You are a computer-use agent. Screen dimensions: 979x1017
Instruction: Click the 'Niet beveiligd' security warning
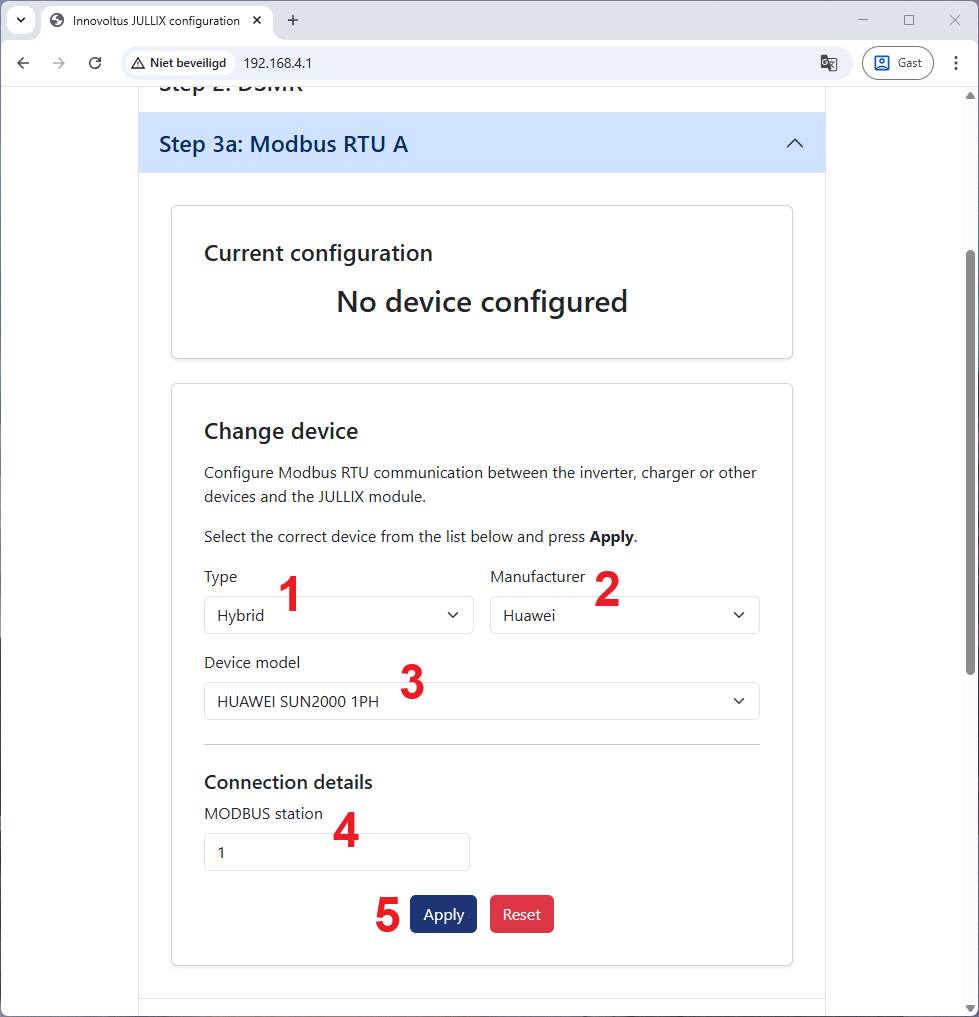tap(179, 63)
